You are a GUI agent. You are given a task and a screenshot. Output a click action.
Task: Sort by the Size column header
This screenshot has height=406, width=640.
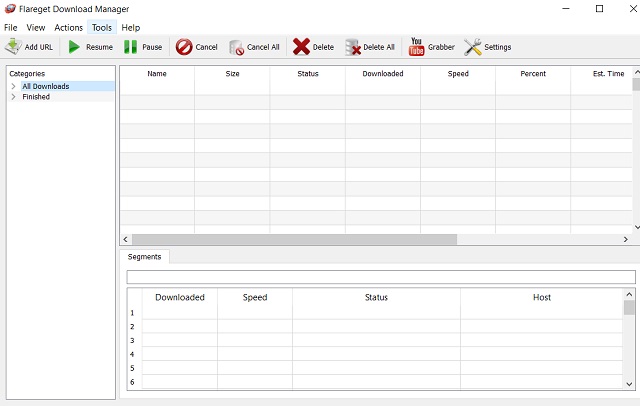tap(232, 73)
